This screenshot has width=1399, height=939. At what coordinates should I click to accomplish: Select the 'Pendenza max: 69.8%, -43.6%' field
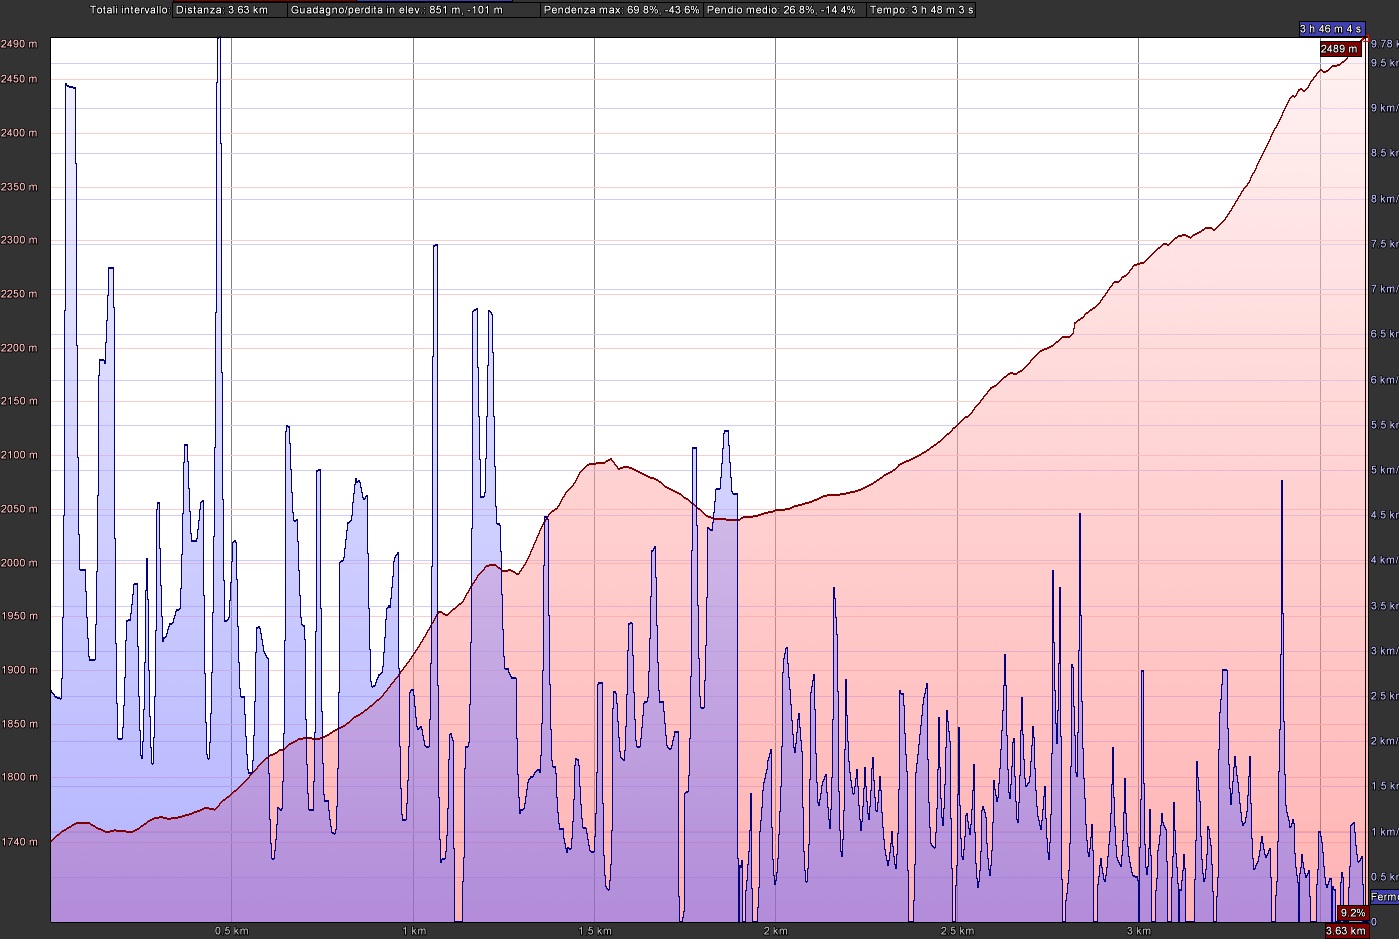[x=622, y=10]
